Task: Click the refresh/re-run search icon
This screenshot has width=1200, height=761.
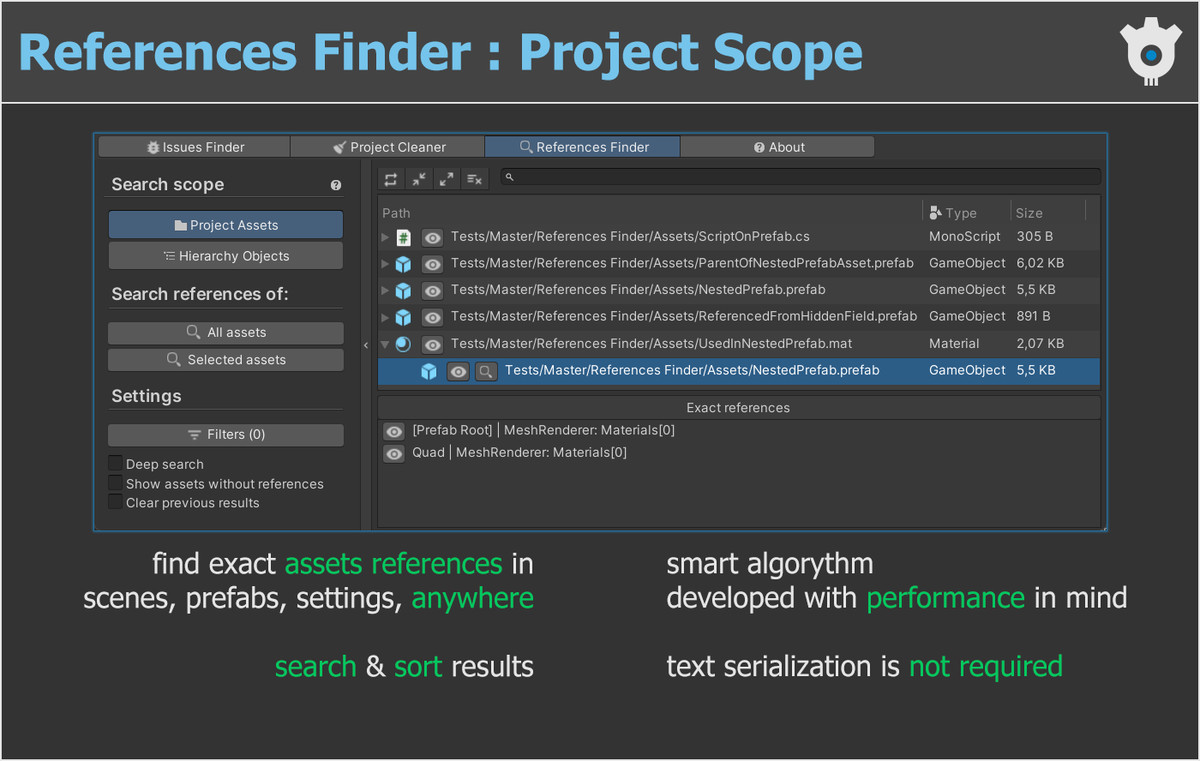Action: pyautogui.click(x=391, y=179)
